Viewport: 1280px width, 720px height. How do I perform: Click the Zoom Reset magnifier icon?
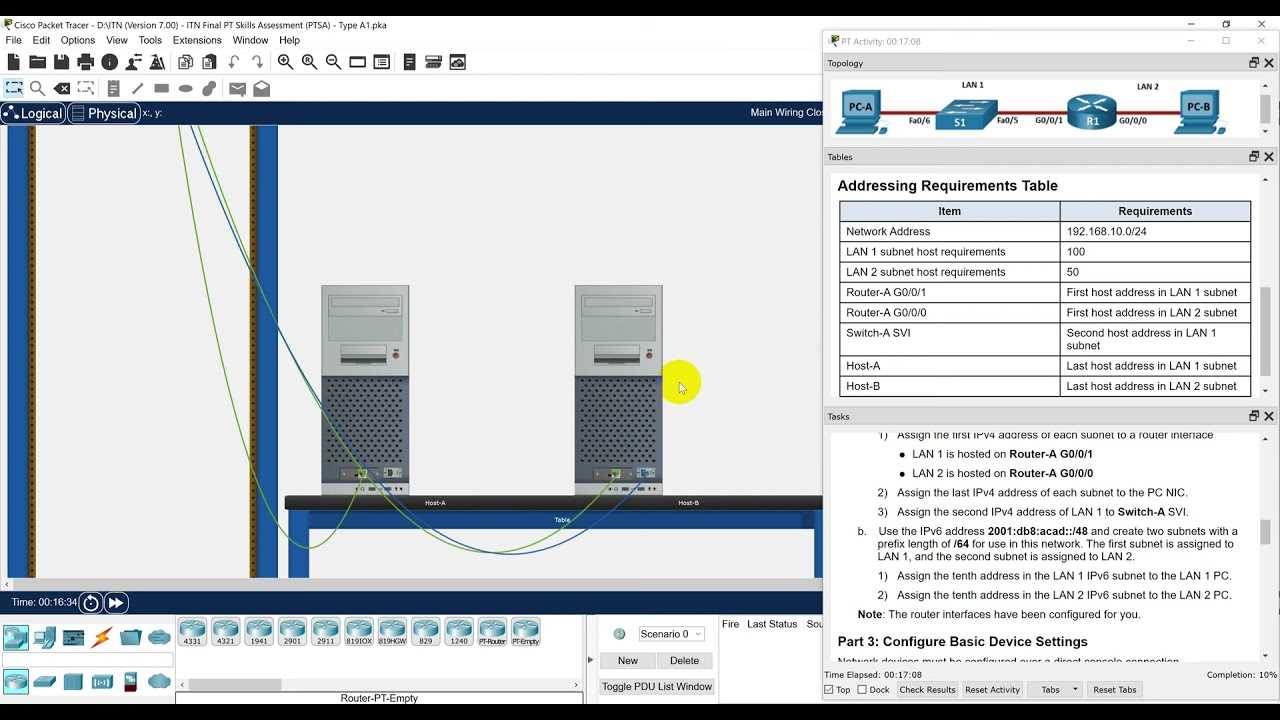click(310, 62)
